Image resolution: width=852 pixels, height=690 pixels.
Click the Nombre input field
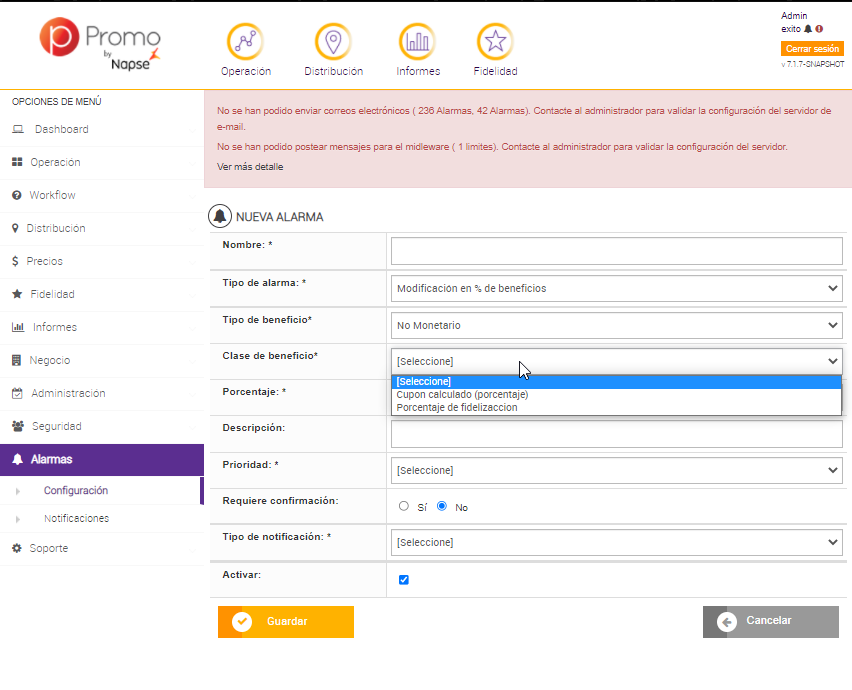click(x=616, y=251)
